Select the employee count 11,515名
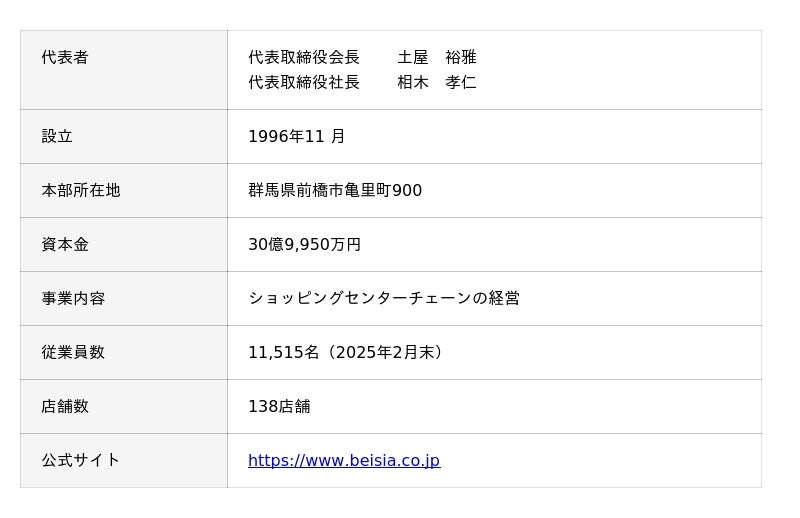 click(283, 352)
